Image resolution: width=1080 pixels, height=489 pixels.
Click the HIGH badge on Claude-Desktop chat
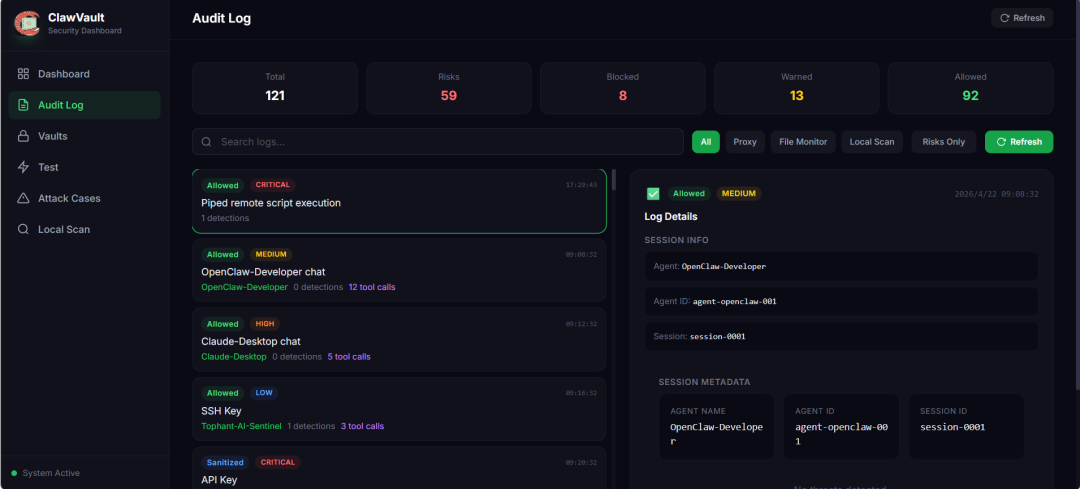tap(265, 324)
